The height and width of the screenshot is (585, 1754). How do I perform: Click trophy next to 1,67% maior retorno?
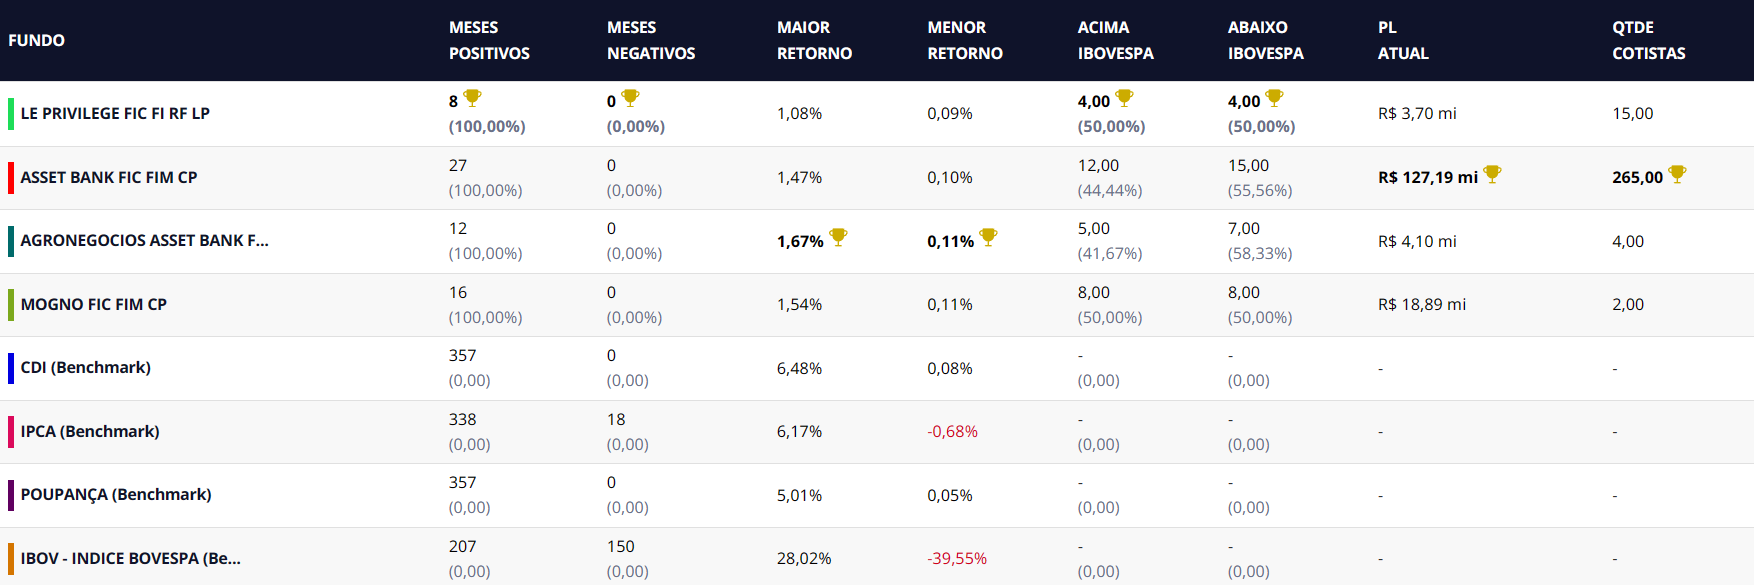pyautogui.click(x=838, y=237)
